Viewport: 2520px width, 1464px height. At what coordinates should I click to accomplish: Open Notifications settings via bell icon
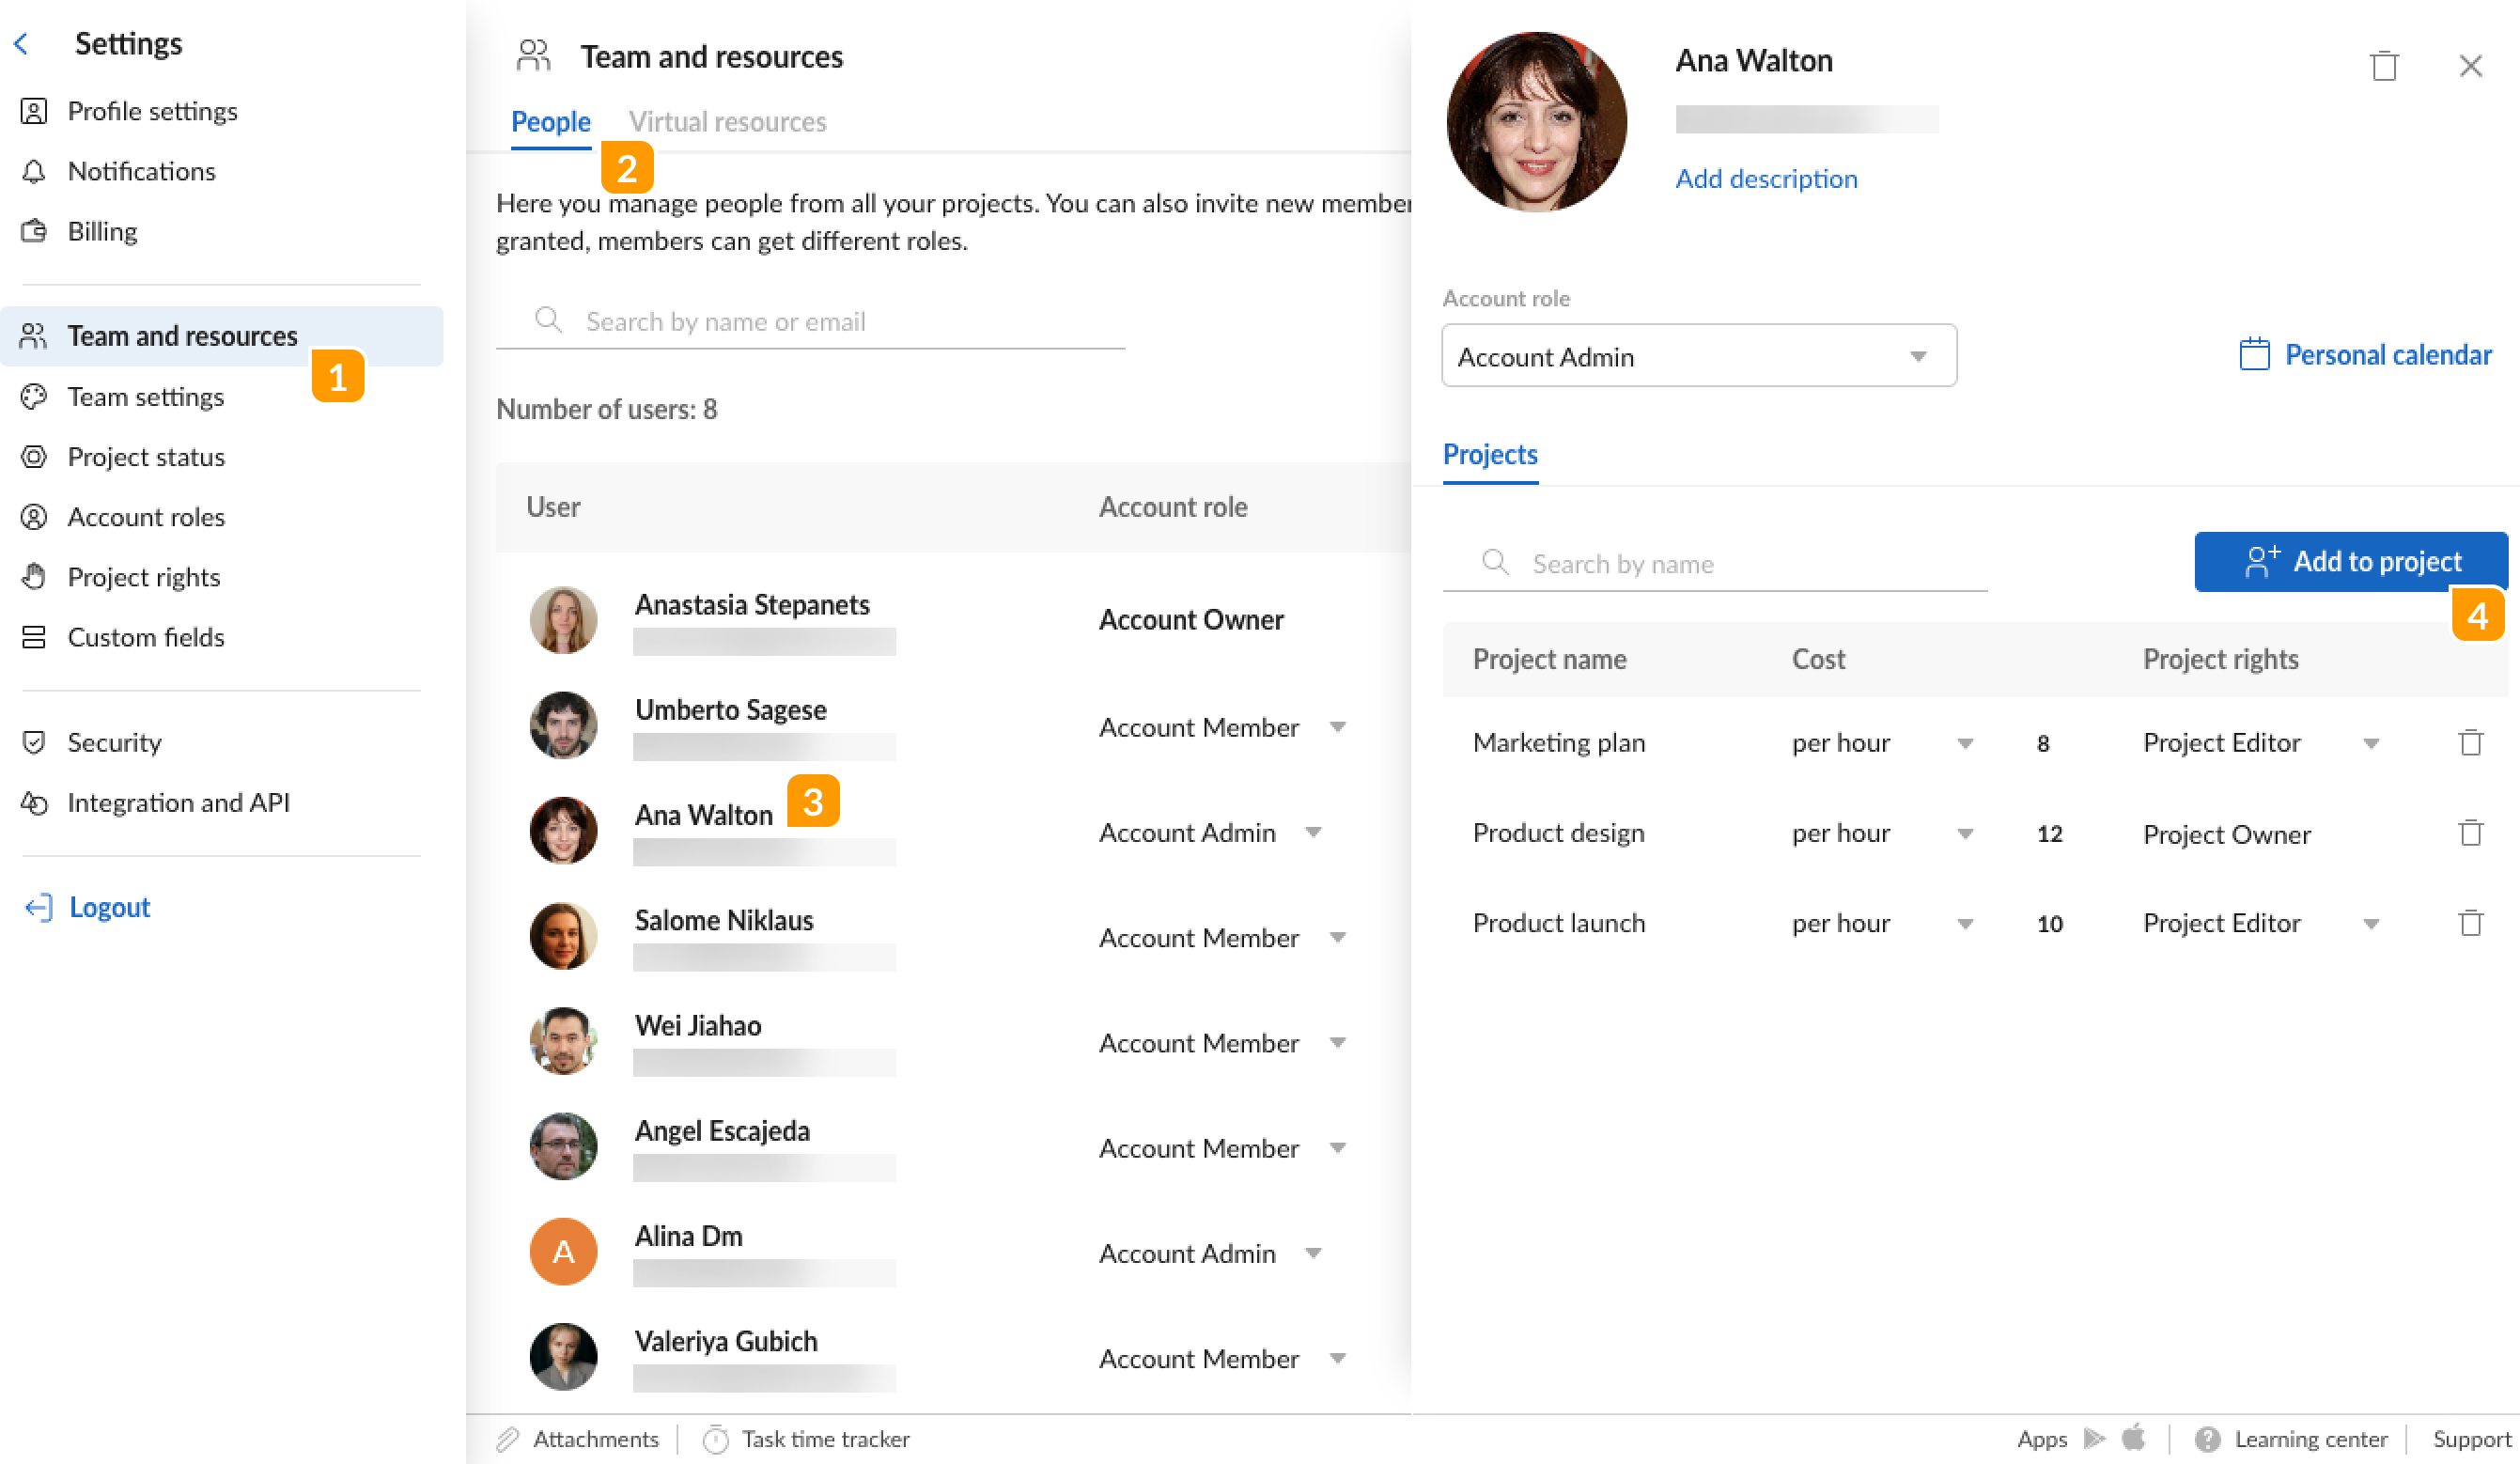35,171
